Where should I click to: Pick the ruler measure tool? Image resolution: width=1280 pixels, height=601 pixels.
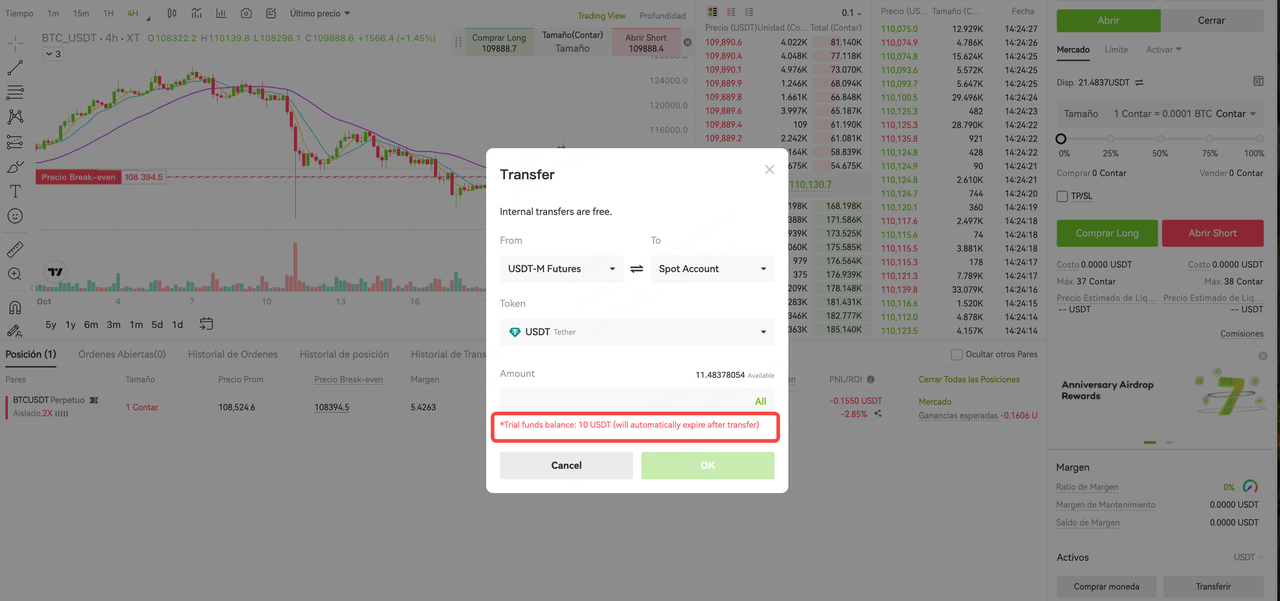[15, 249]
